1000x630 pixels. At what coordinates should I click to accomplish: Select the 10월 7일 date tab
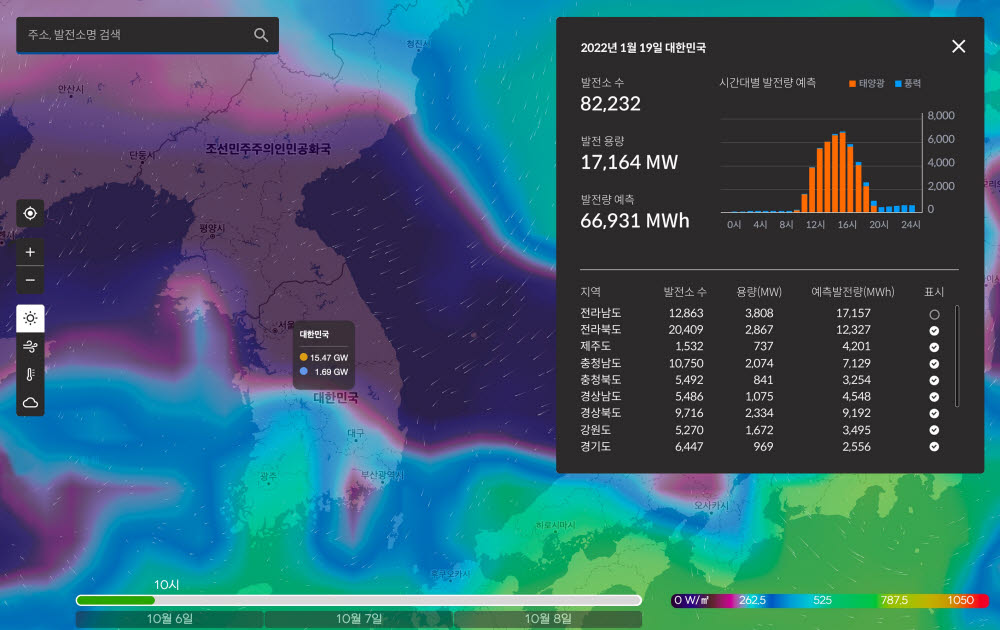(x=359, y=619)
